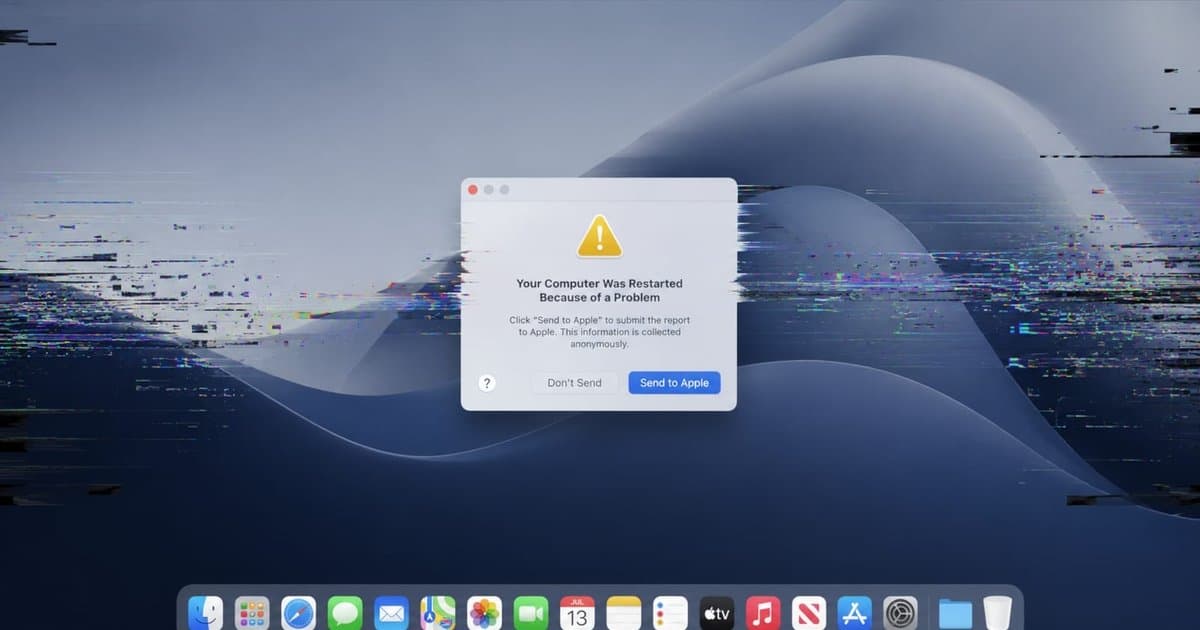Screen dimensions: 1200x630
Task: Open the App Store from Dock
Action: [855, 613]
